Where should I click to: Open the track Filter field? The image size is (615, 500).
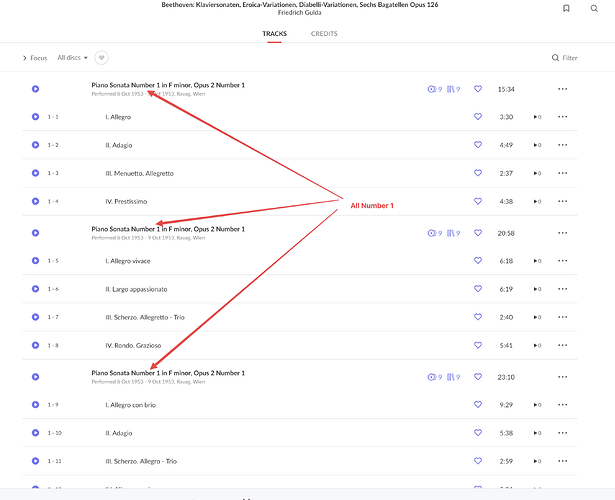564,58
